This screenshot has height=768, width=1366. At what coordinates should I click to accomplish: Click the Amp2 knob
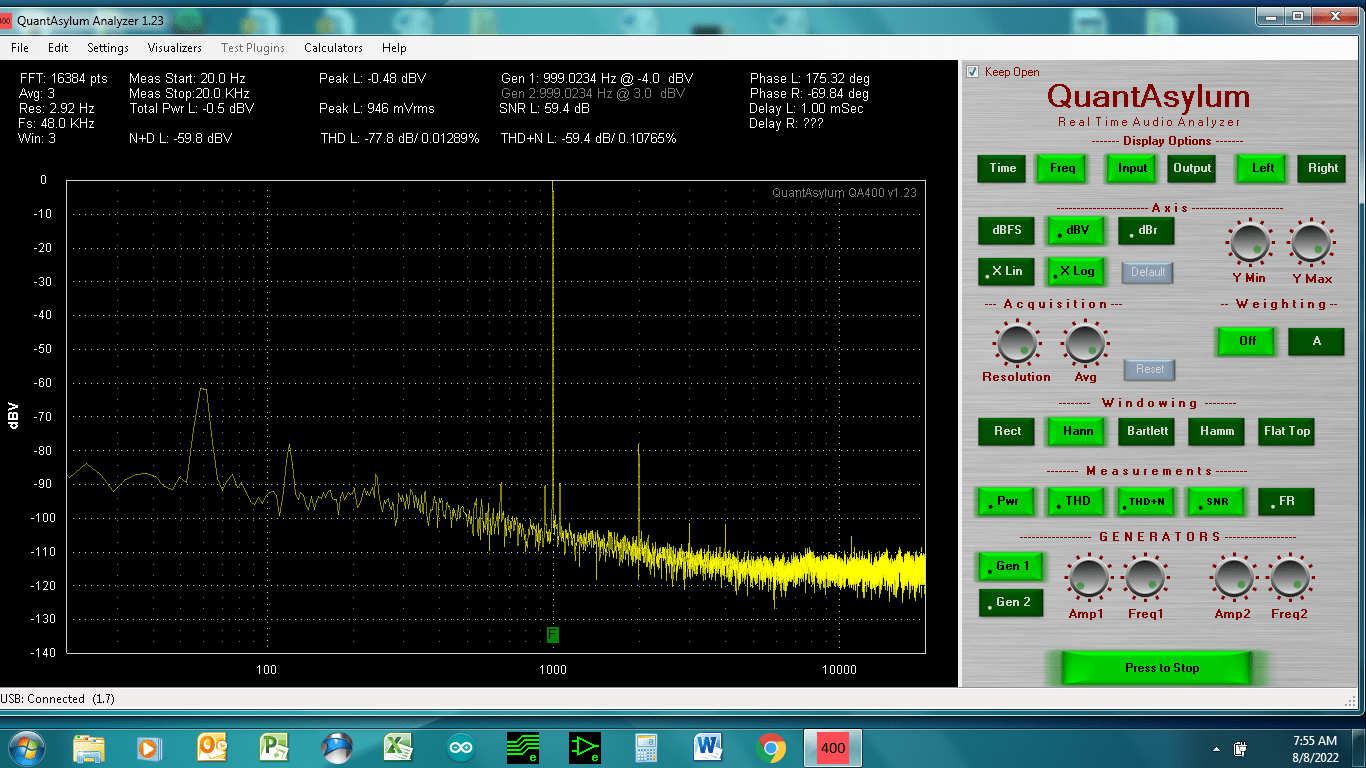[1234, 577]
